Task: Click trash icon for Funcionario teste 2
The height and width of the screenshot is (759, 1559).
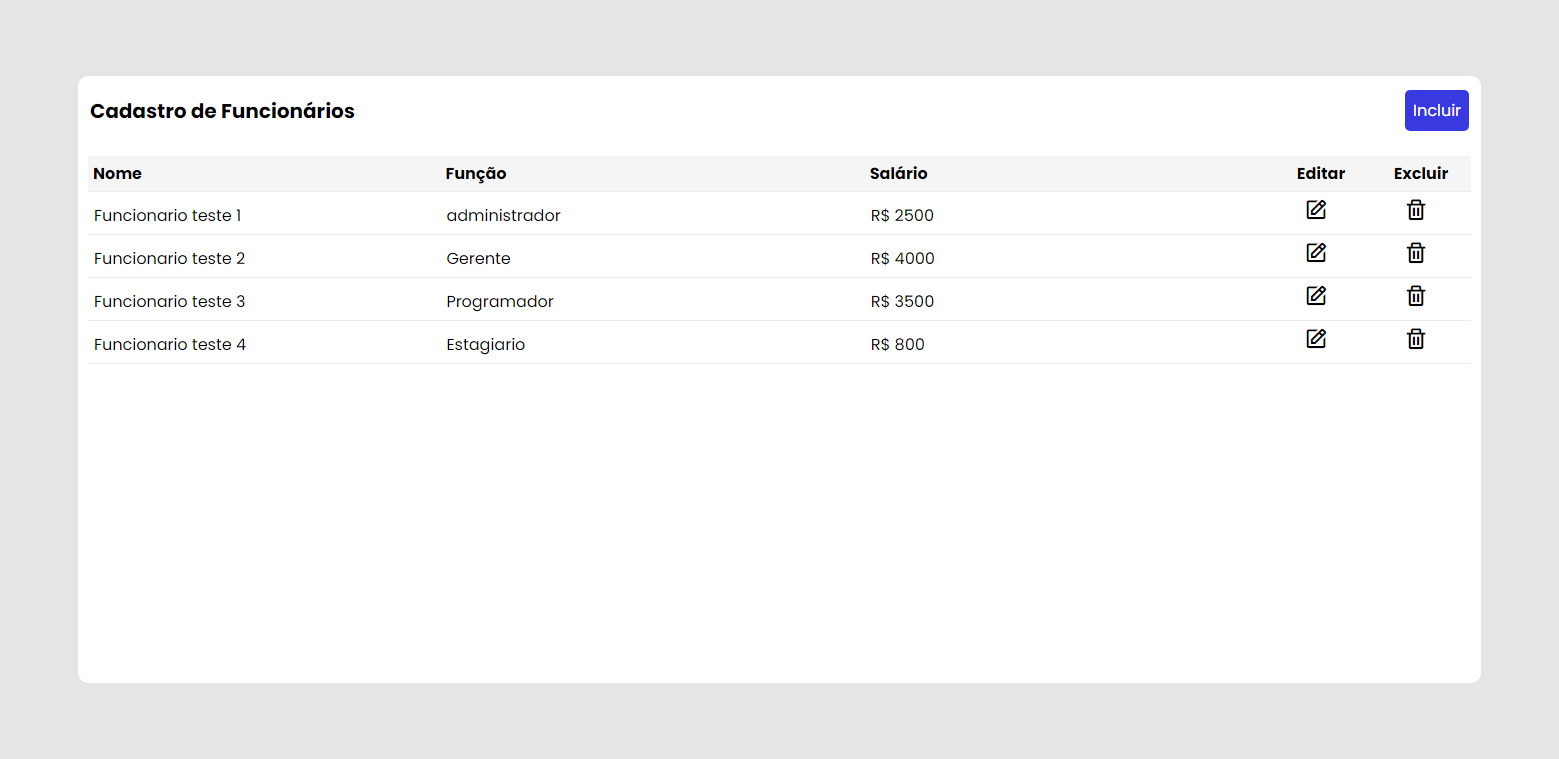Action: click(x=1416, y=253)
